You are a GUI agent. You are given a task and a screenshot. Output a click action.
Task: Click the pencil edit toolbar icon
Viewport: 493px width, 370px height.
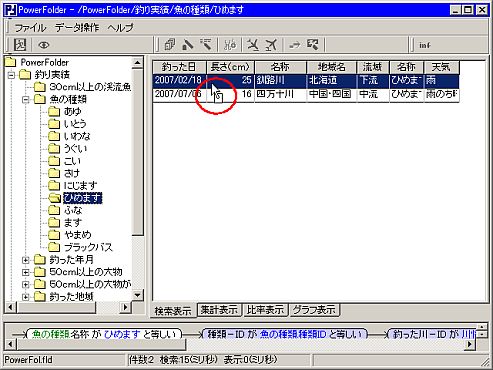coord(188,45)
